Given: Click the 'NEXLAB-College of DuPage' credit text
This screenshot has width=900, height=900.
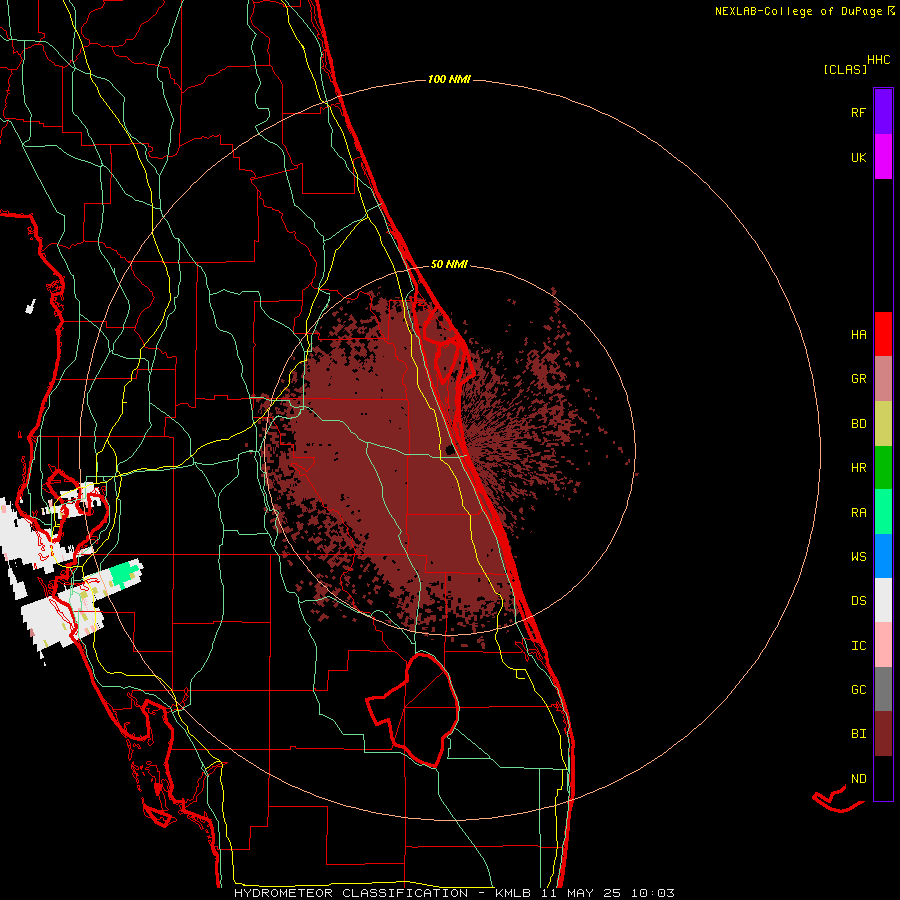Looking at the screenshot, I should click(799, 11).
